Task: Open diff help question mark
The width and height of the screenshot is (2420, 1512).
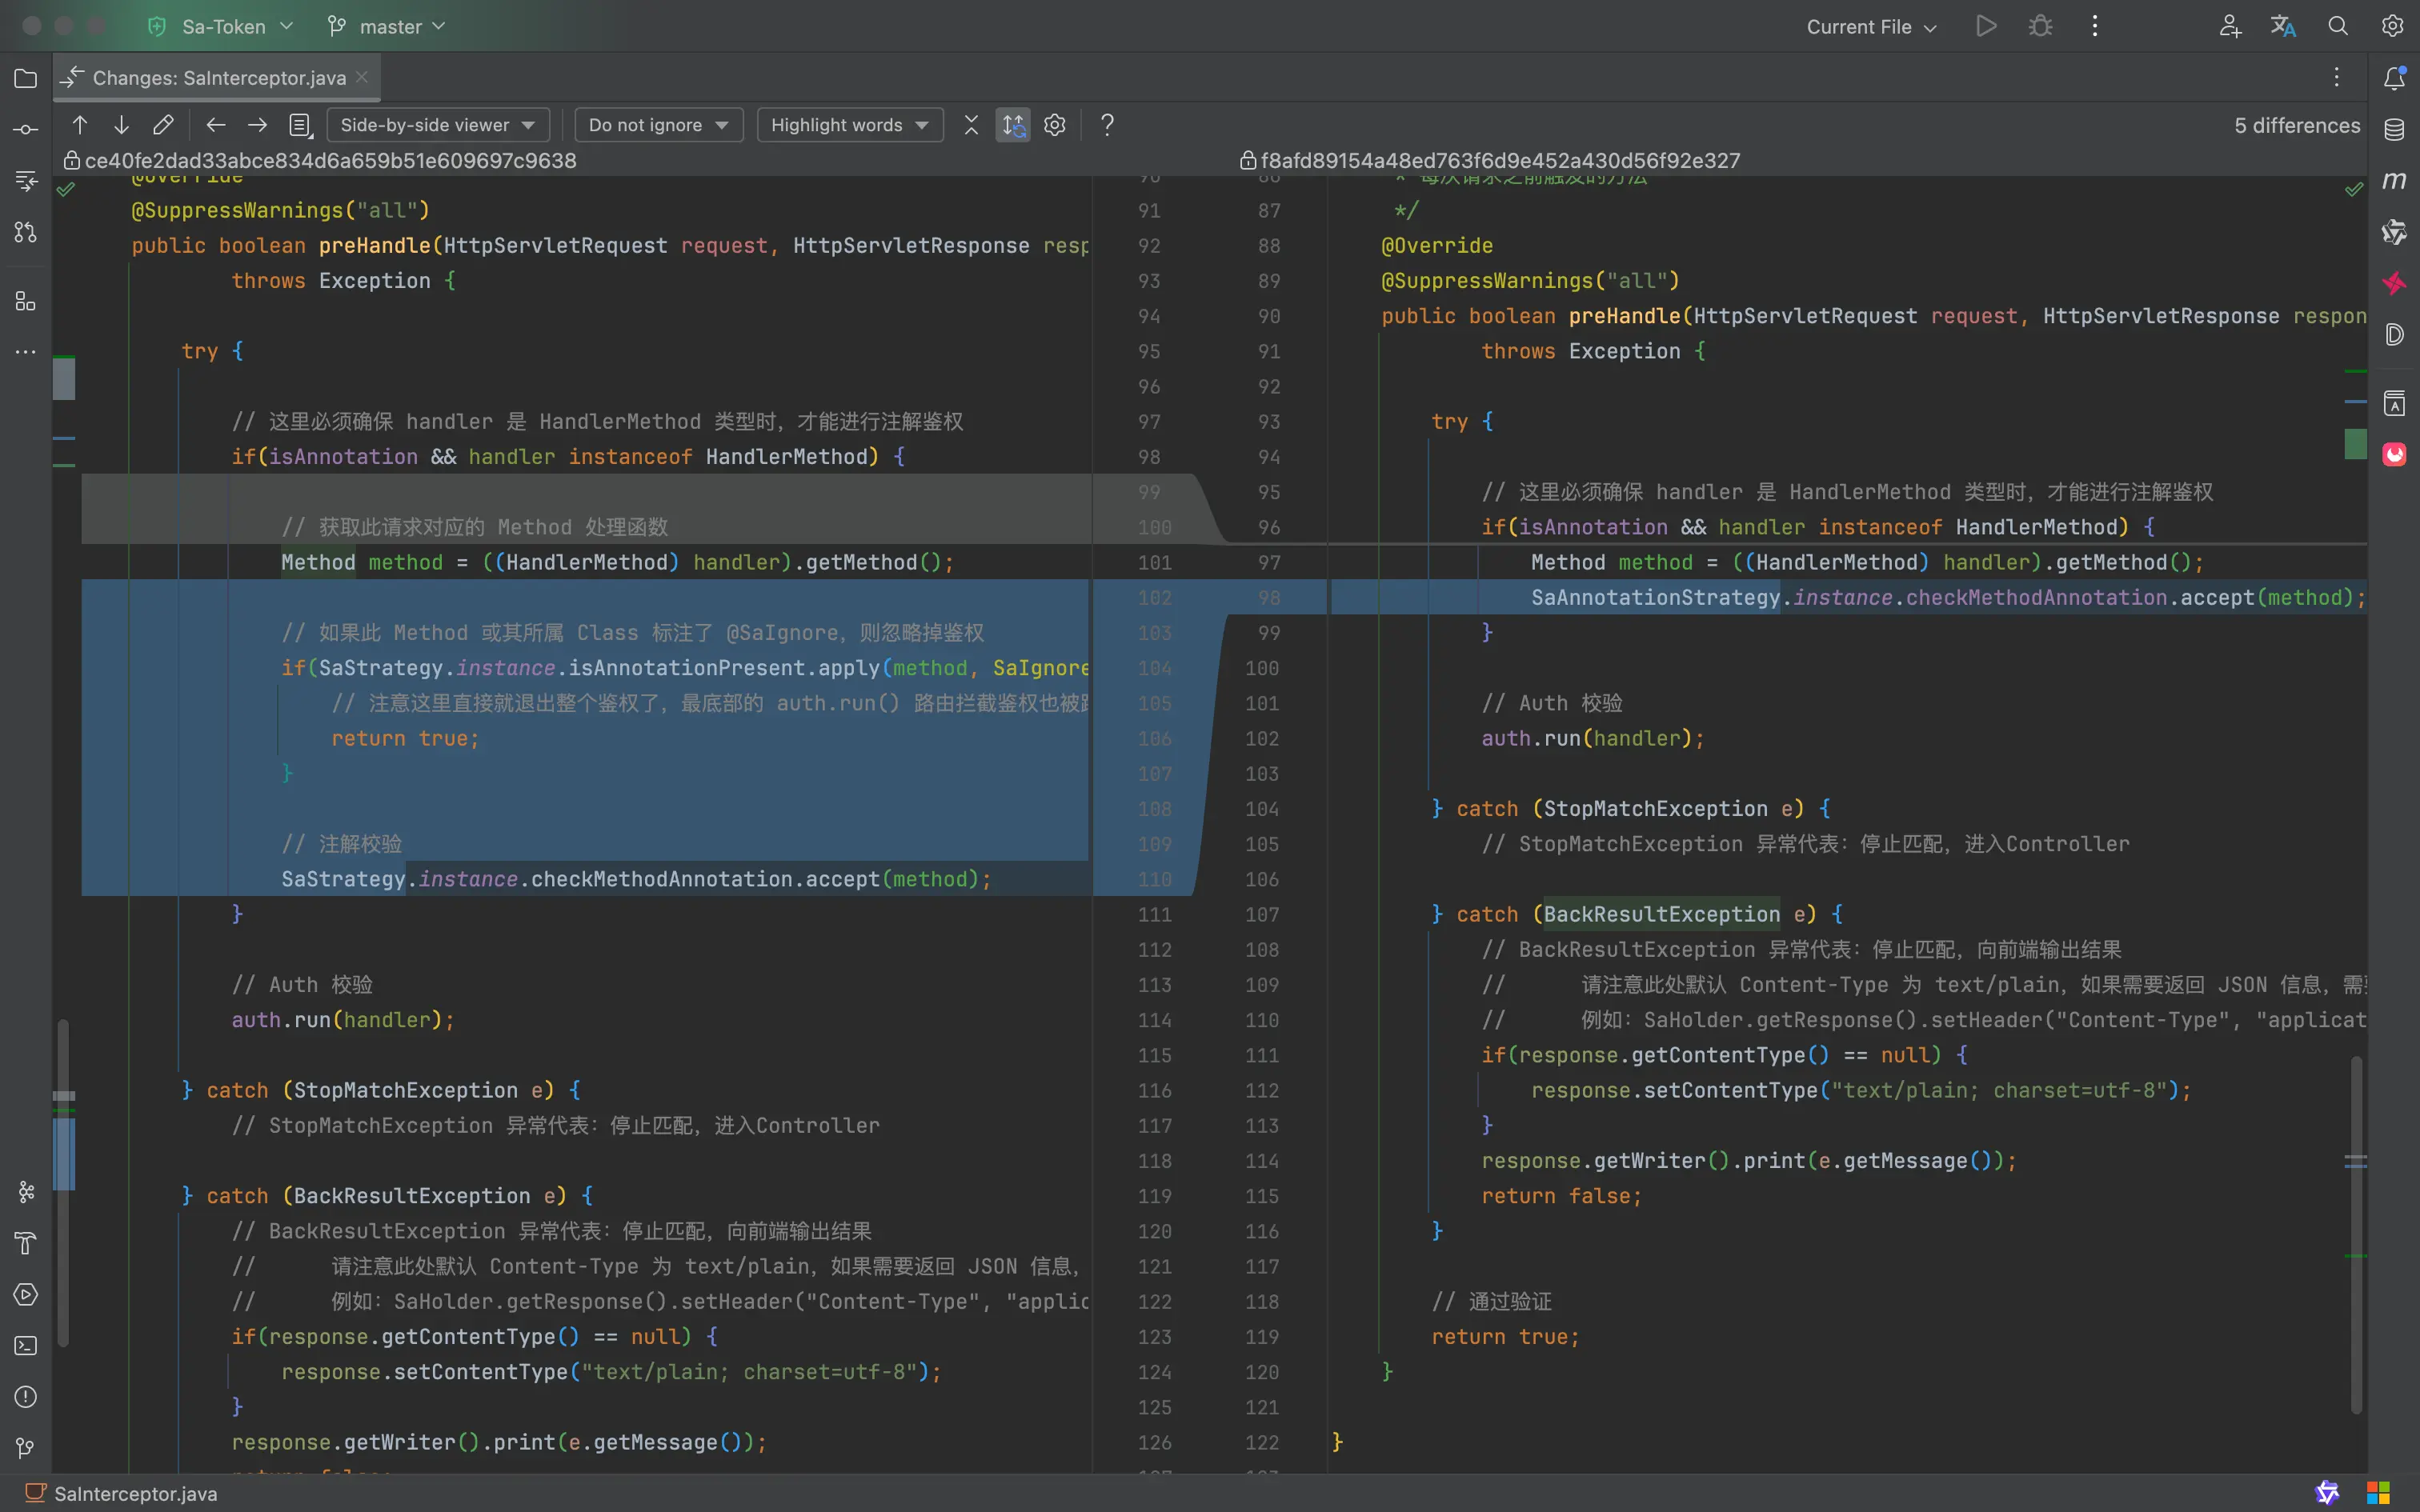Action: click(x=1107, y=125)
